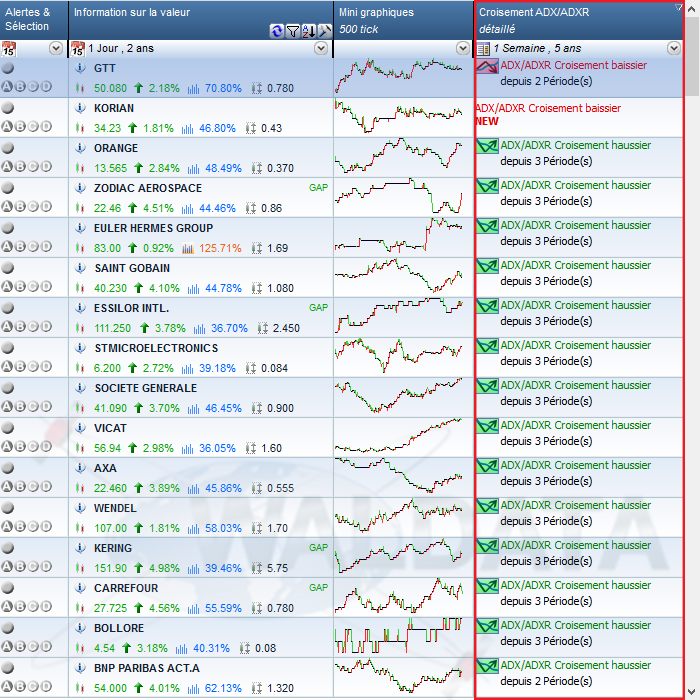Click volume bars icon next to 55.59% for CARREFOUR
This screenshot has height=700, width=700.
click(193, 608)
